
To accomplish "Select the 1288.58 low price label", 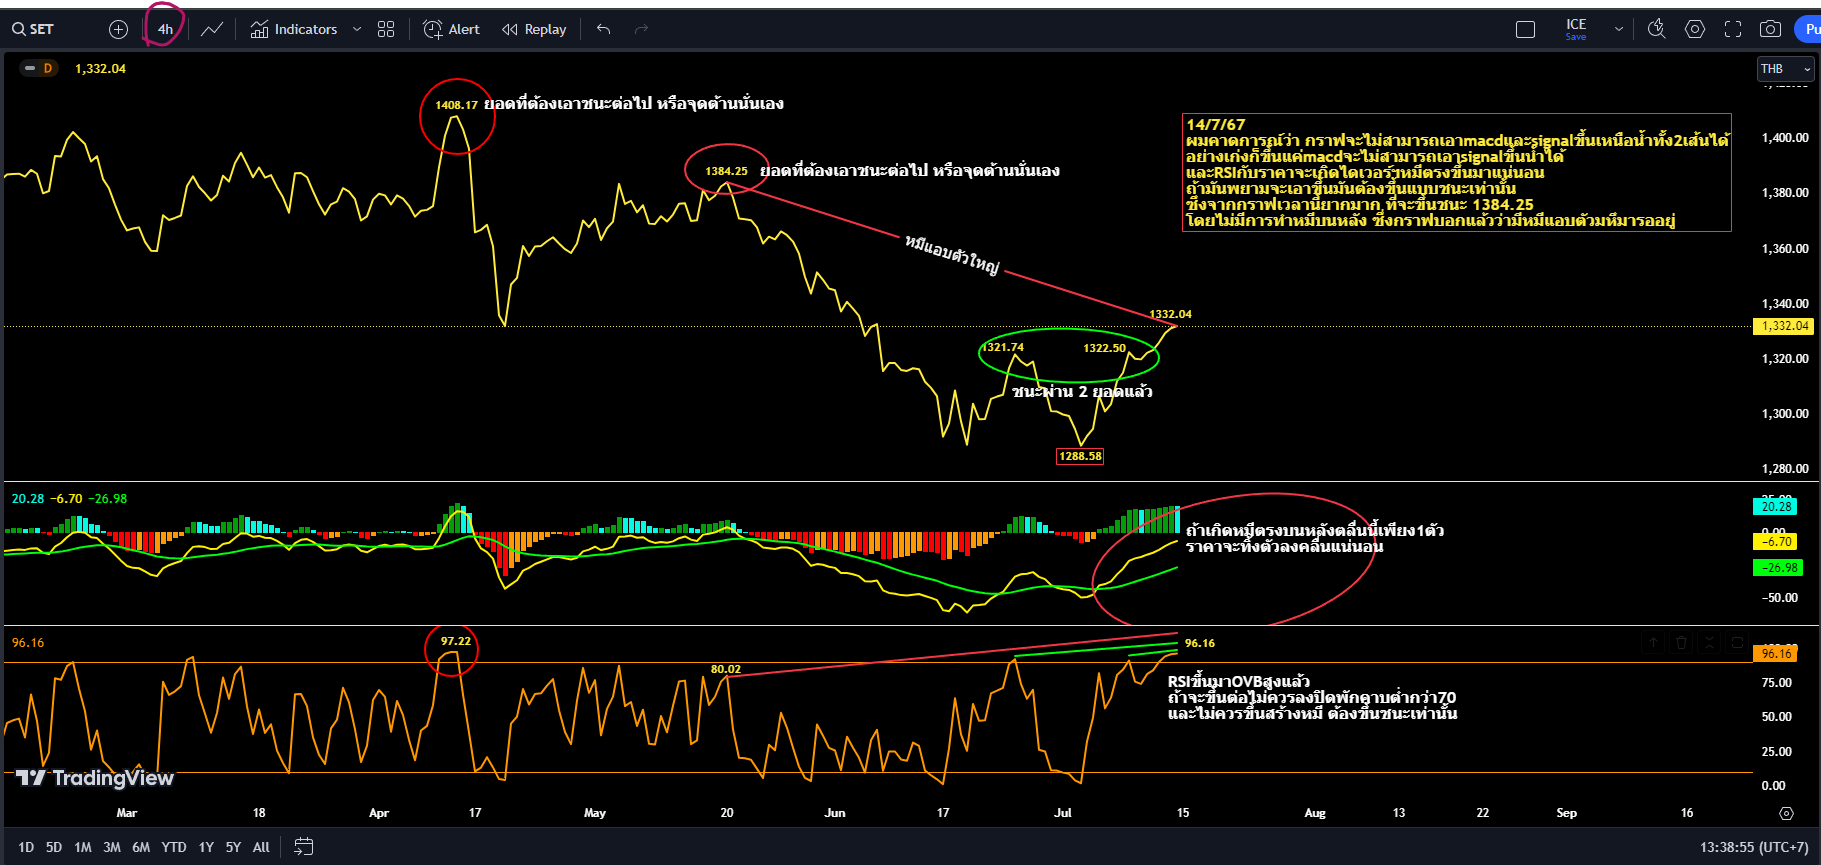I will pyautogui.click(x=1080, y=456).
